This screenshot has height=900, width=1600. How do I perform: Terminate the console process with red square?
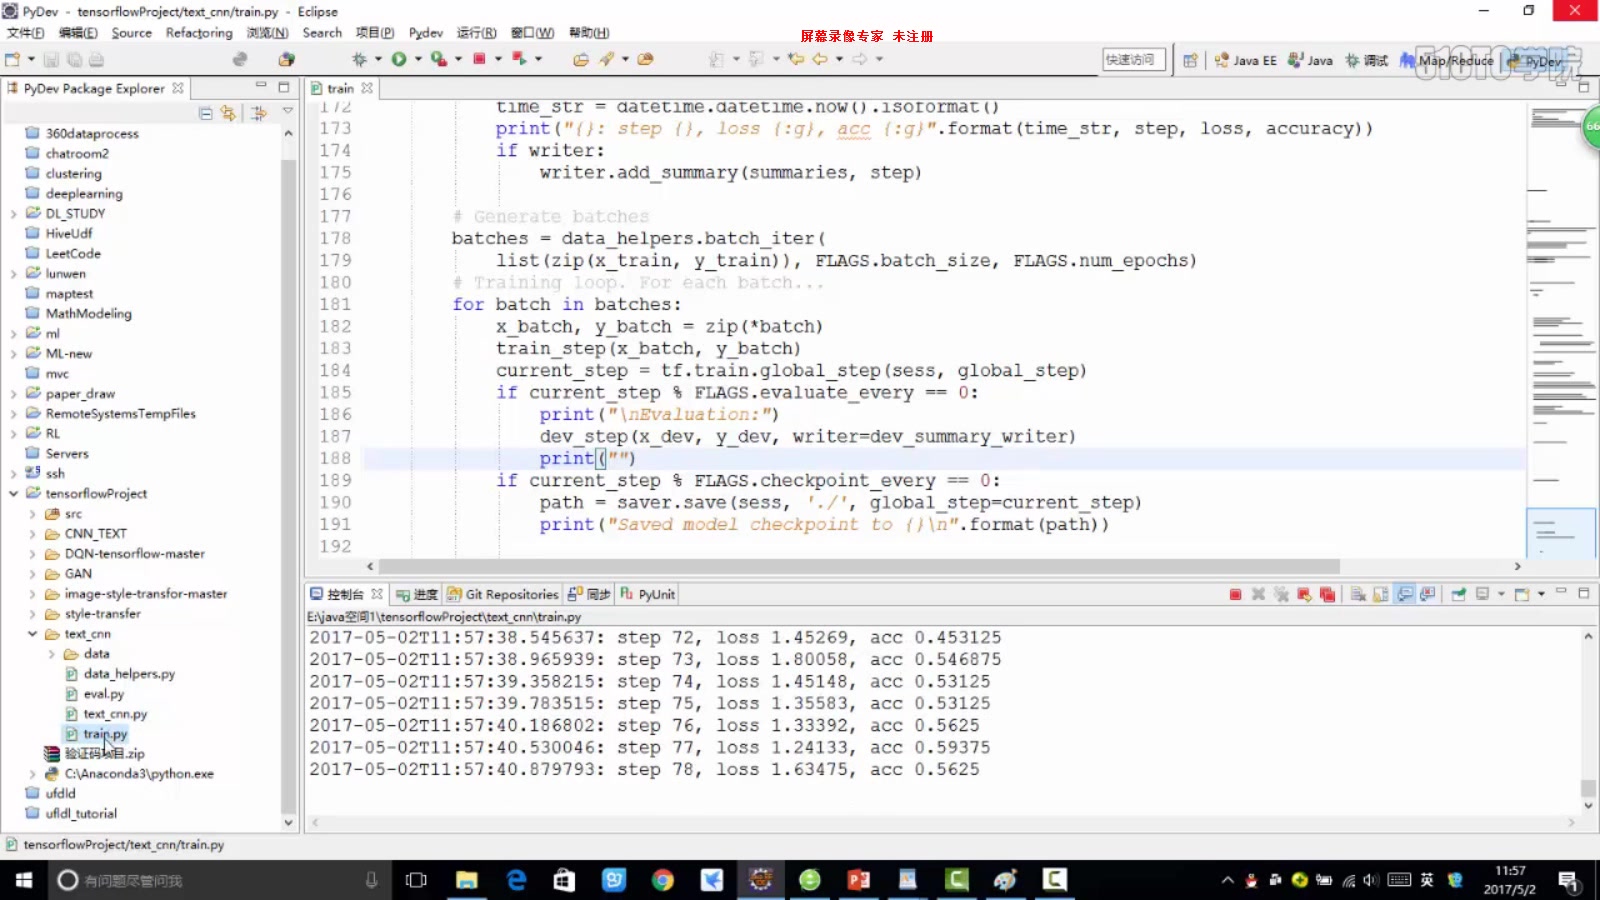click(x=1236, y=594)
